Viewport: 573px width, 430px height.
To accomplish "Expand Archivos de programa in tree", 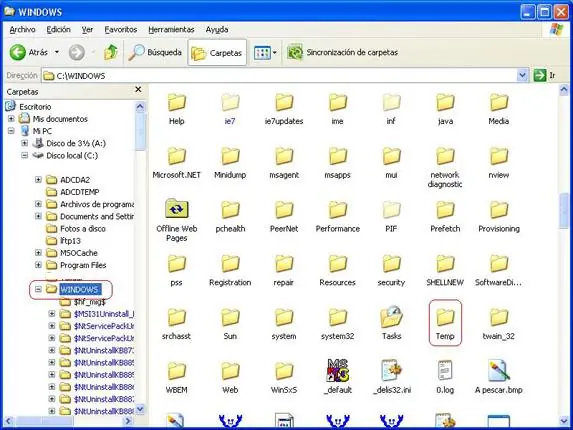I will [38, 204].
